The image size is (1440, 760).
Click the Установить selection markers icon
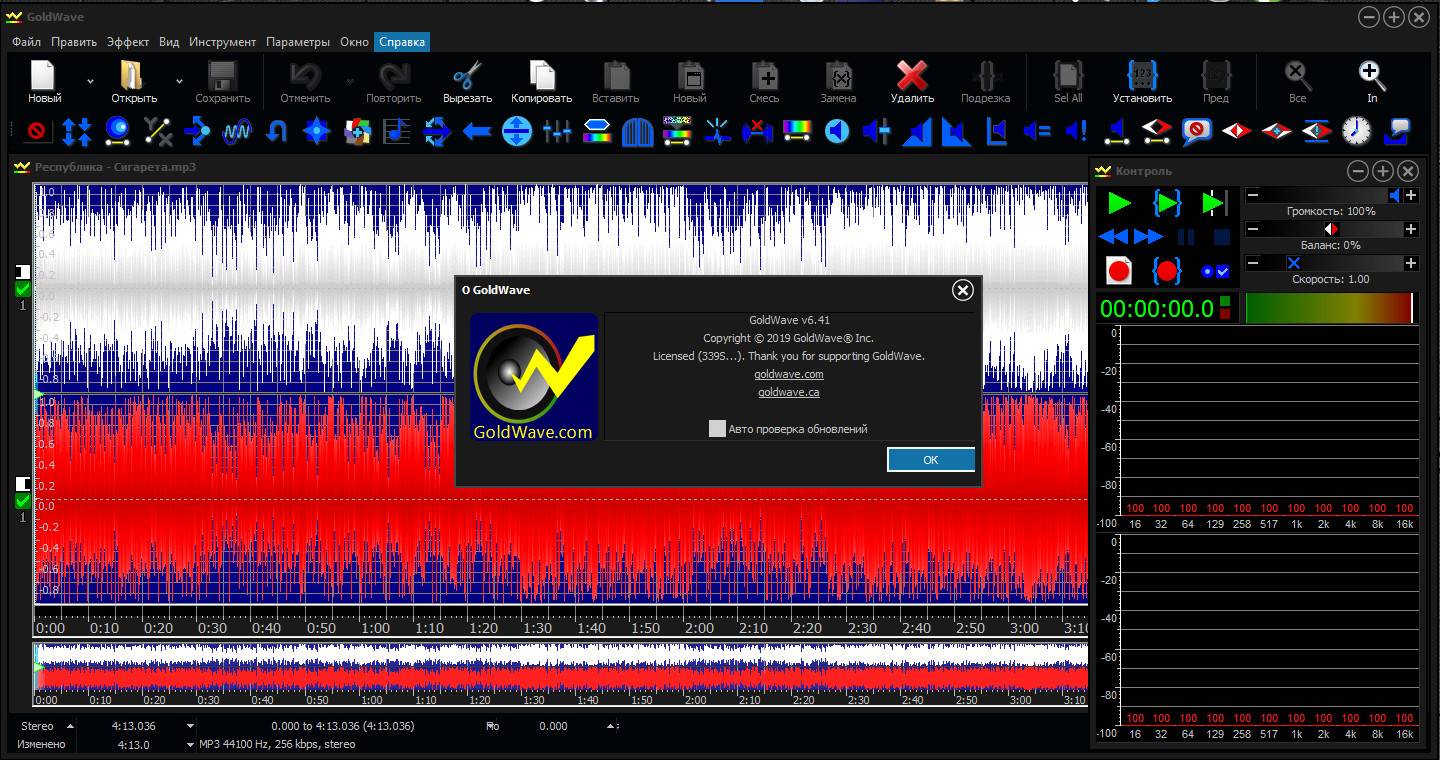coord(1142,76)
